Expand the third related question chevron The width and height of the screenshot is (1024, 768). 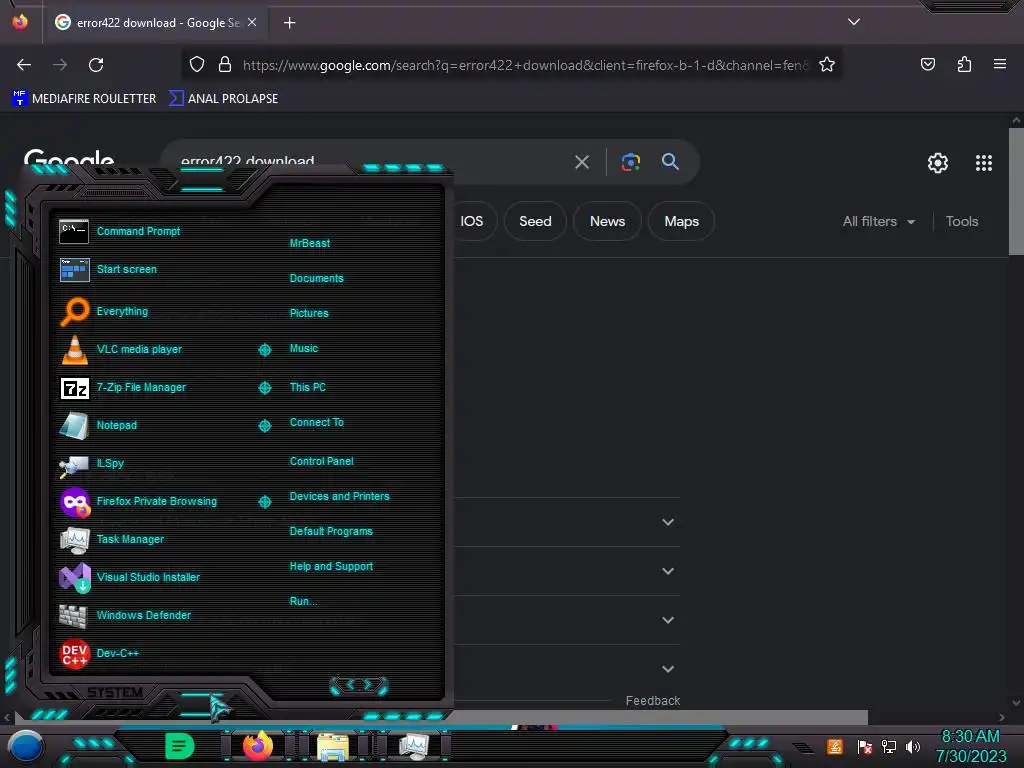667,620
